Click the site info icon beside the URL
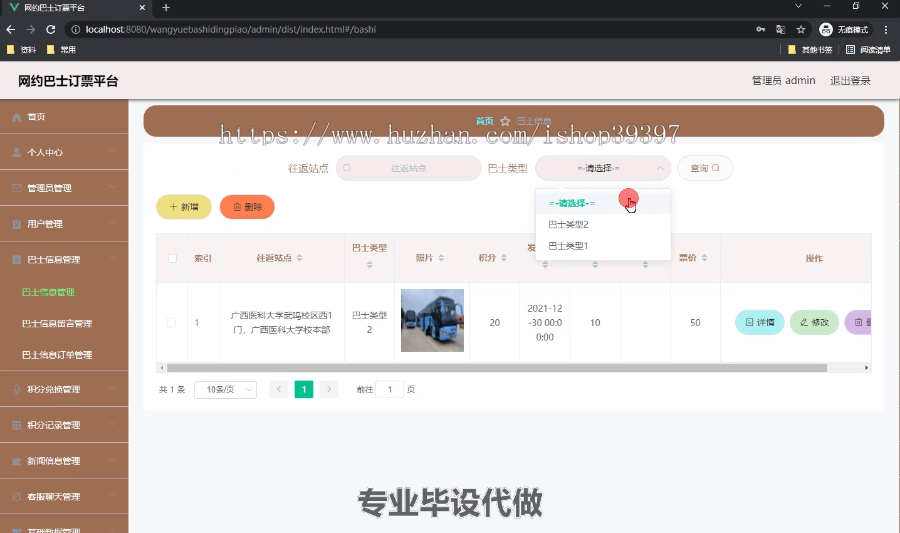This screenshot has height=533, width=900. coord(75,29)
